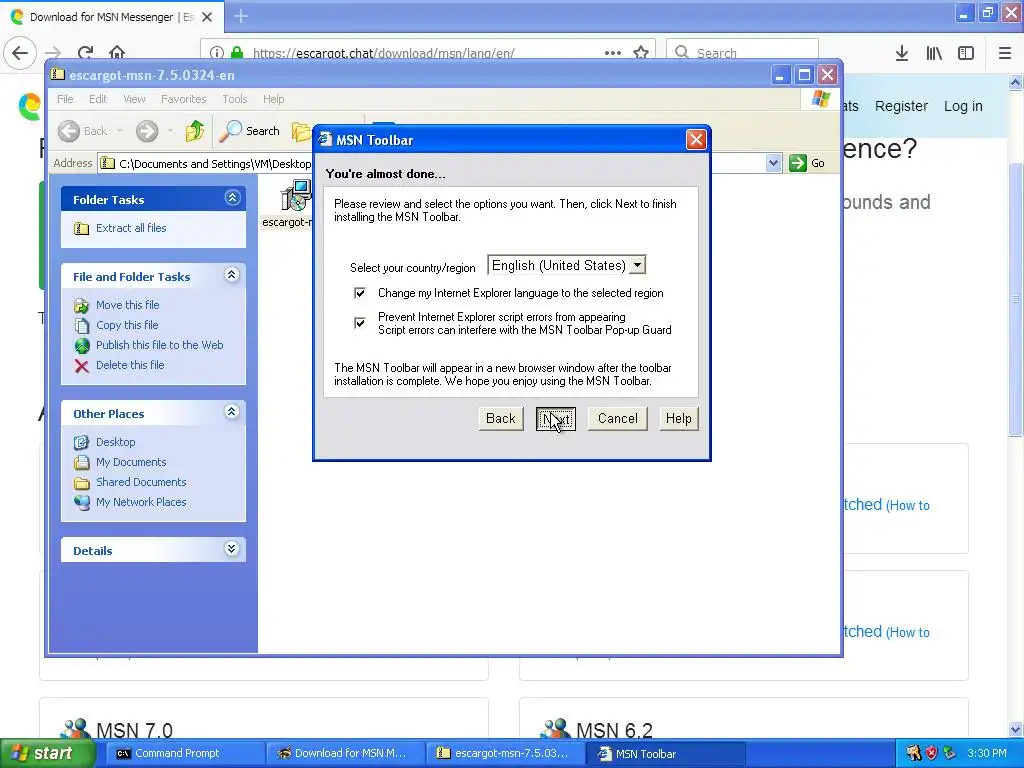Uncheck Change my Internet Explorer language
The image size is (1024, 768).
point(360,293)
